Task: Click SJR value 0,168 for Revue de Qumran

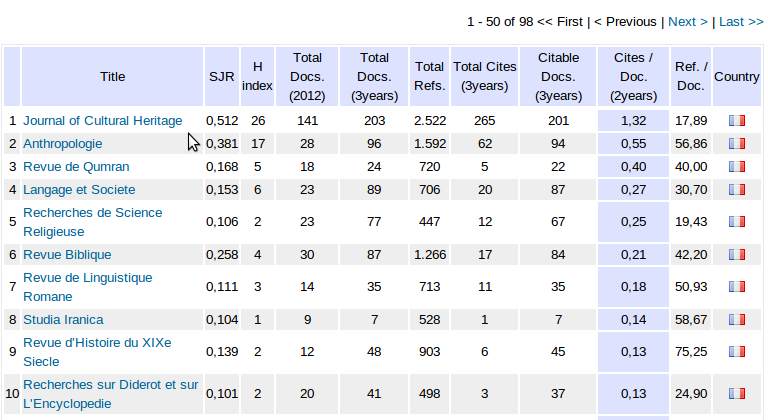Action: click(222, 167)
